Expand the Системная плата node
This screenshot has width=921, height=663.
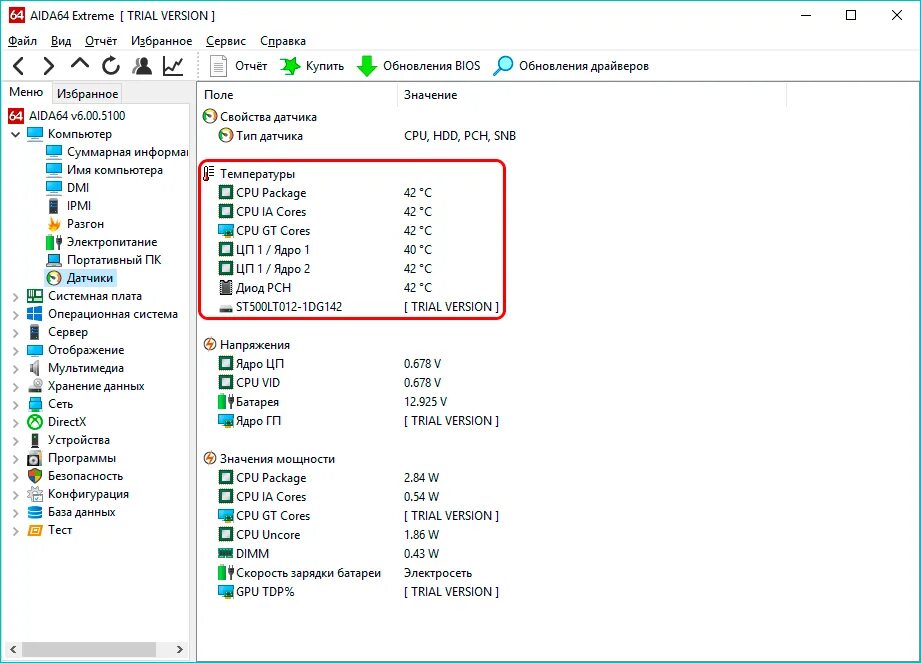point(15,297)
